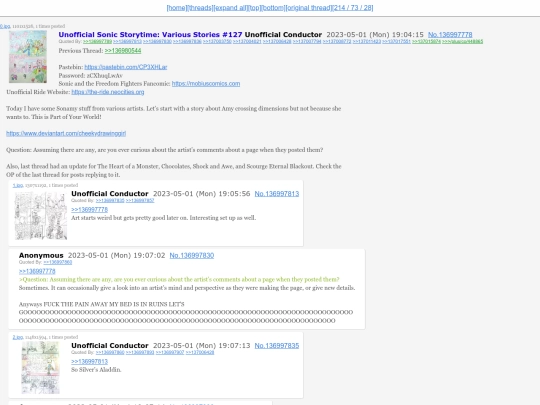The image size is (540, 405).
Task: Click the "So Silver's Aladdin." text
Action: [96, 370]
